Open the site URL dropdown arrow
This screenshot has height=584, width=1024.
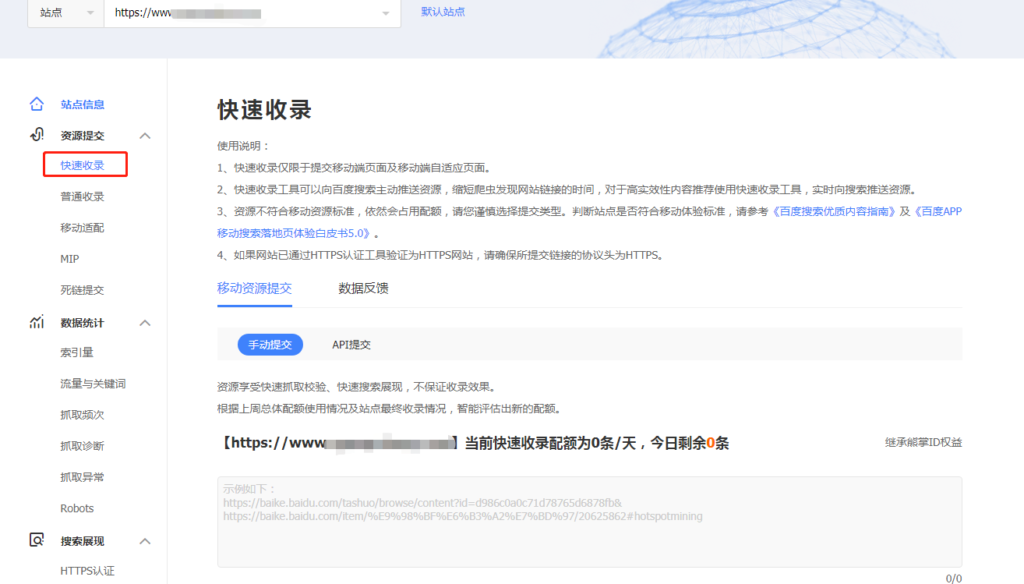coord(386,13)
